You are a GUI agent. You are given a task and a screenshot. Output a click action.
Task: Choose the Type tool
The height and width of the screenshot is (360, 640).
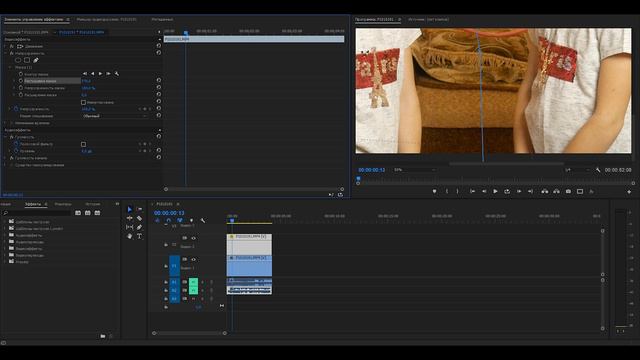click(x=139, y=236)
